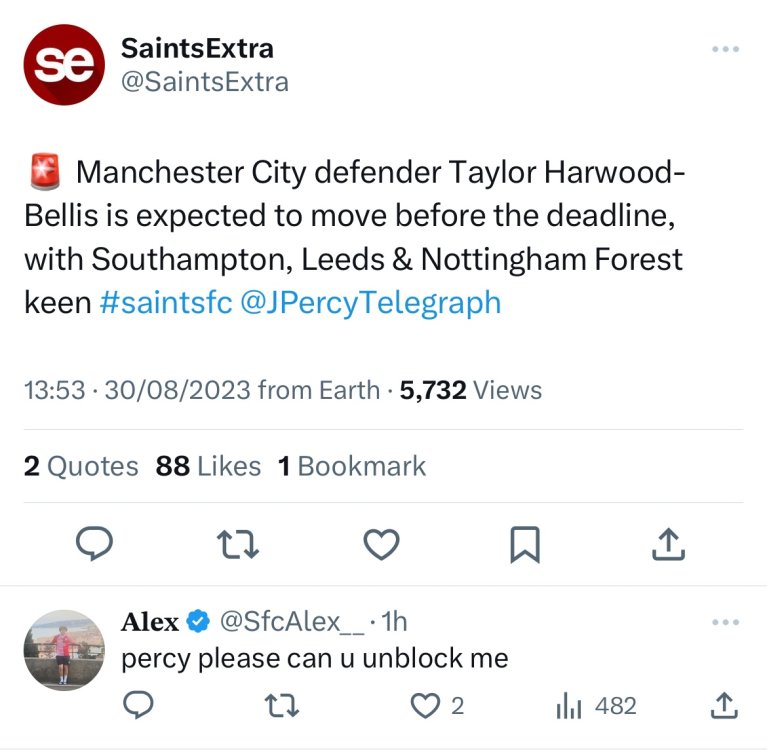The width and height of the screenshot is (767, 750).
Task: Open more options for SaintsExtra tweet
Action: (725, 49)
